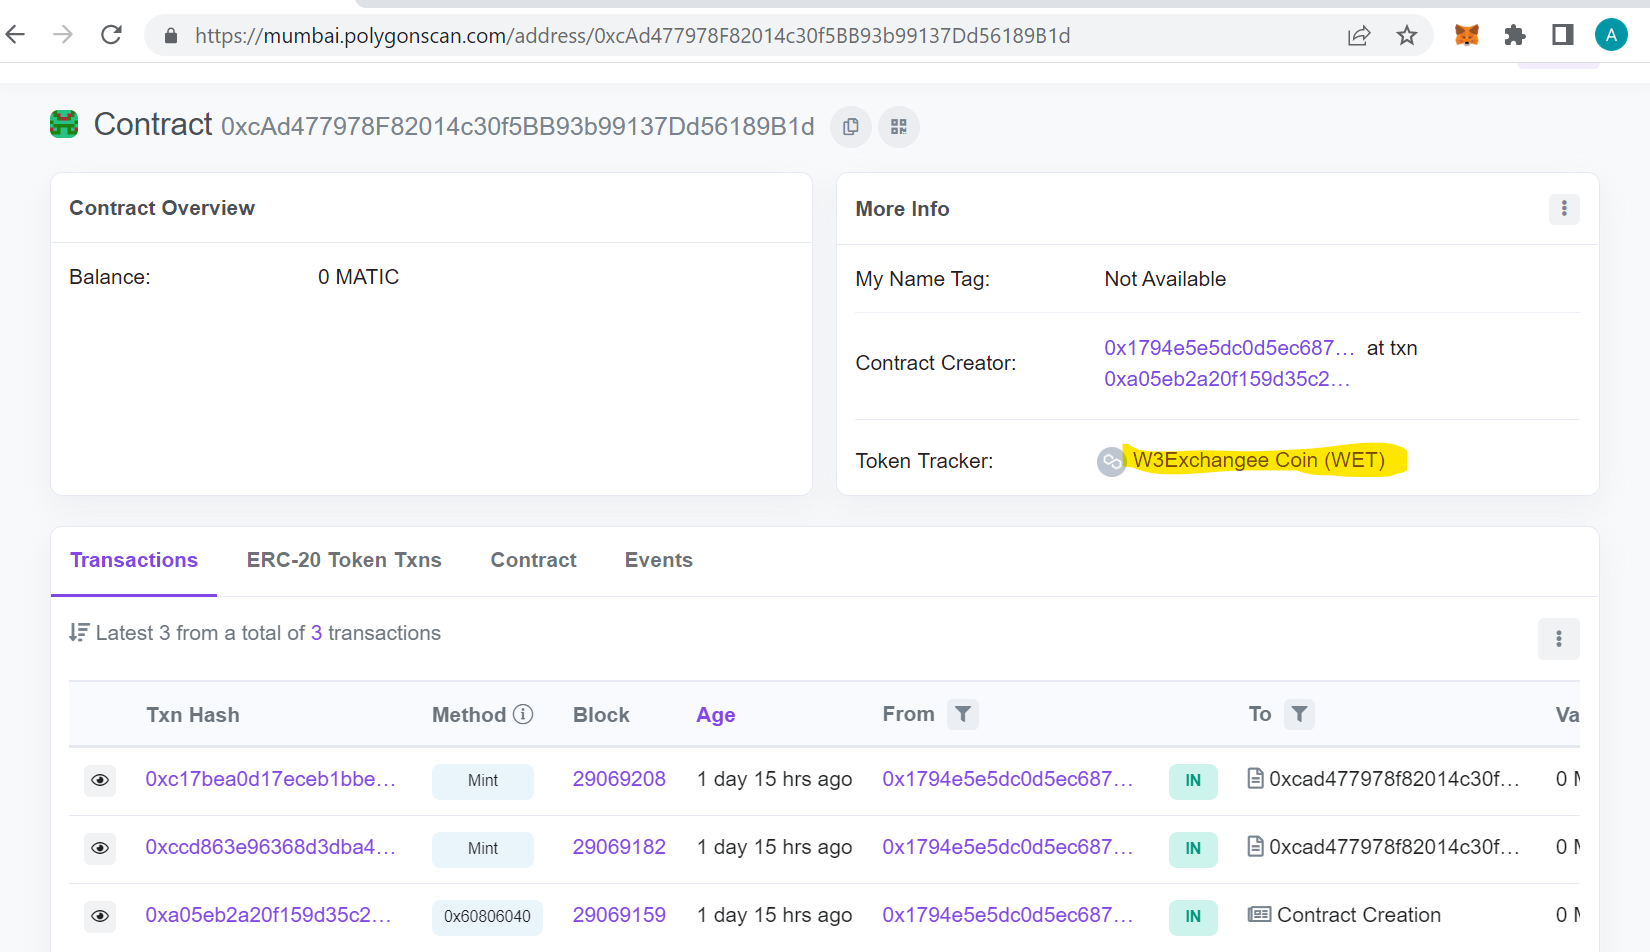This screenshot has height=952, width=1650.
Task: Toggle the Age column format
Action: click(716, 715)
